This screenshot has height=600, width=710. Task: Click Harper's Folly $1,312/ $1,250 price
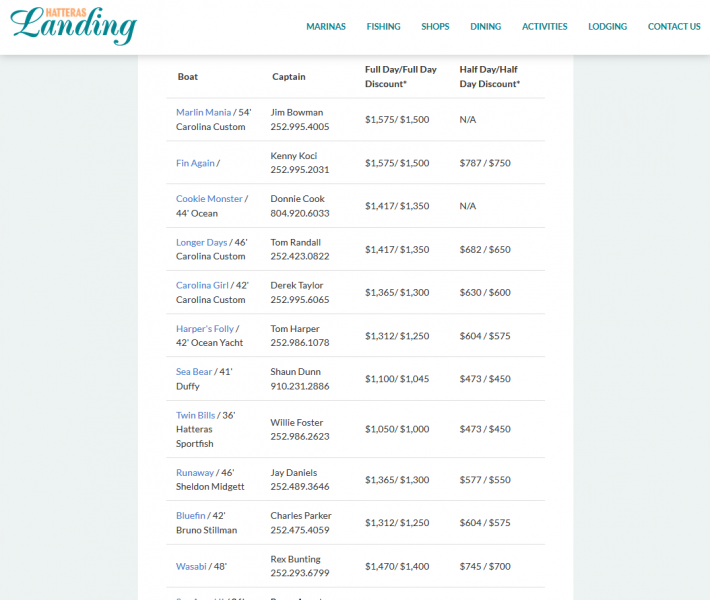click(397, 336)
